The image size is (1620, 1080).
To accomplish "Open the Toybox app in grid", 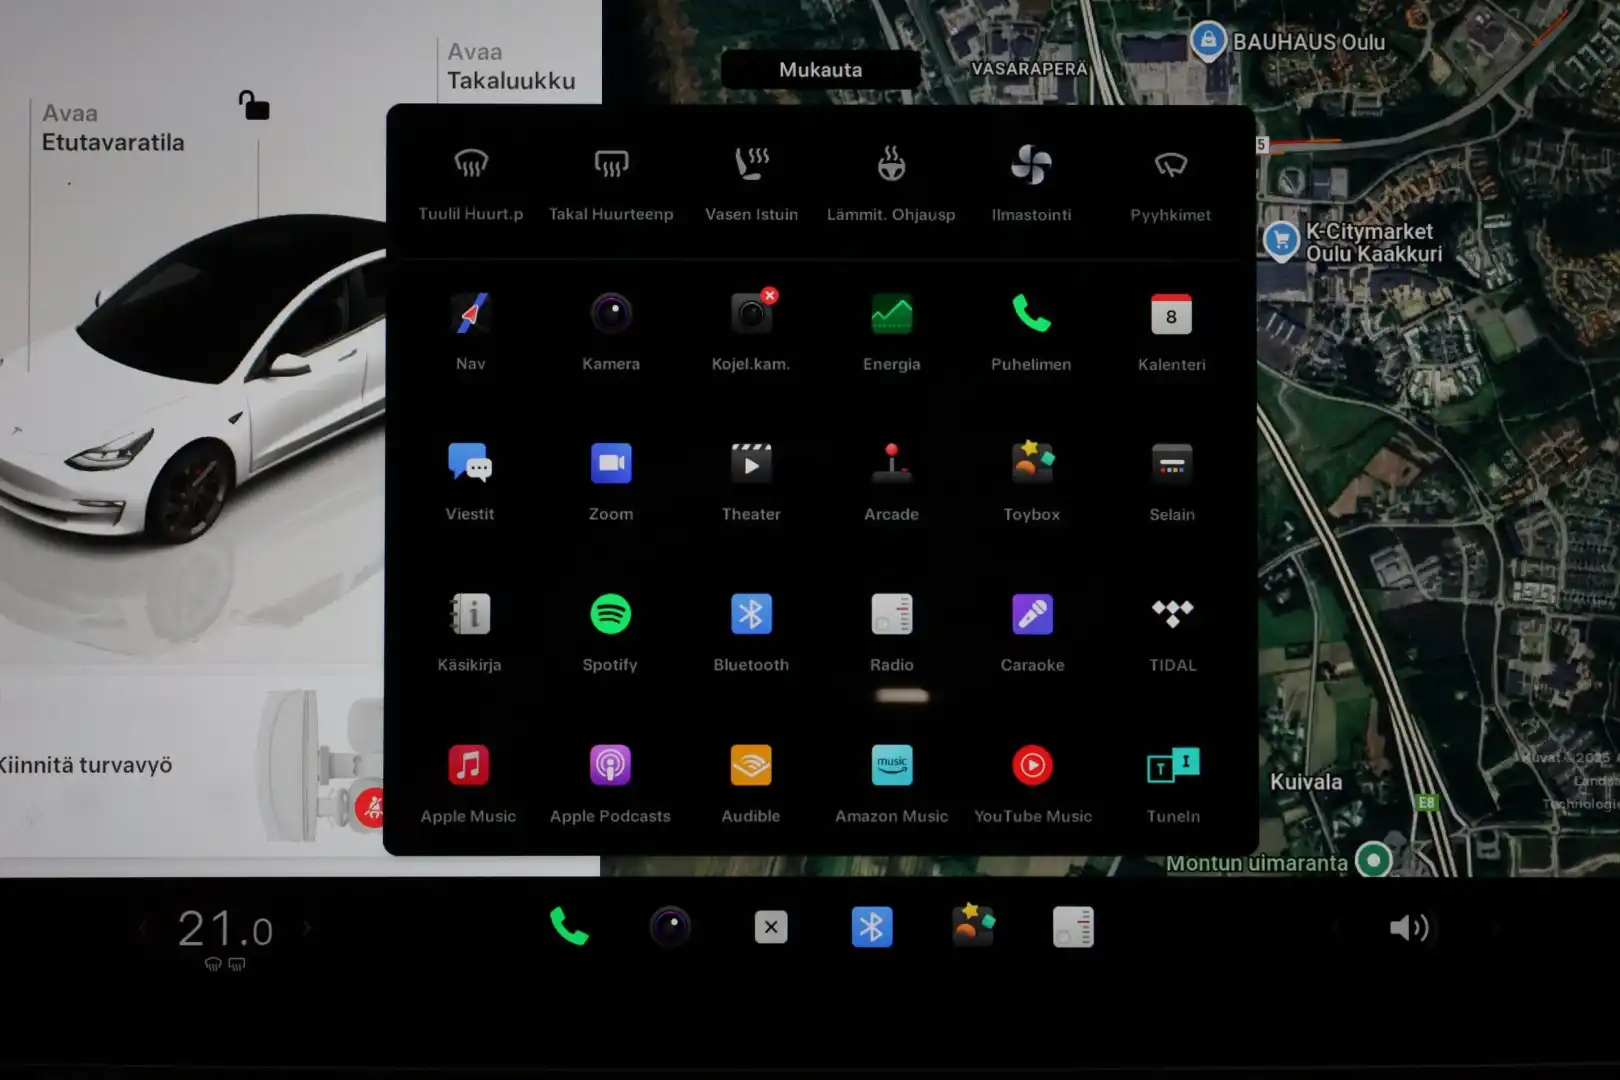I will coord(1031,484).
